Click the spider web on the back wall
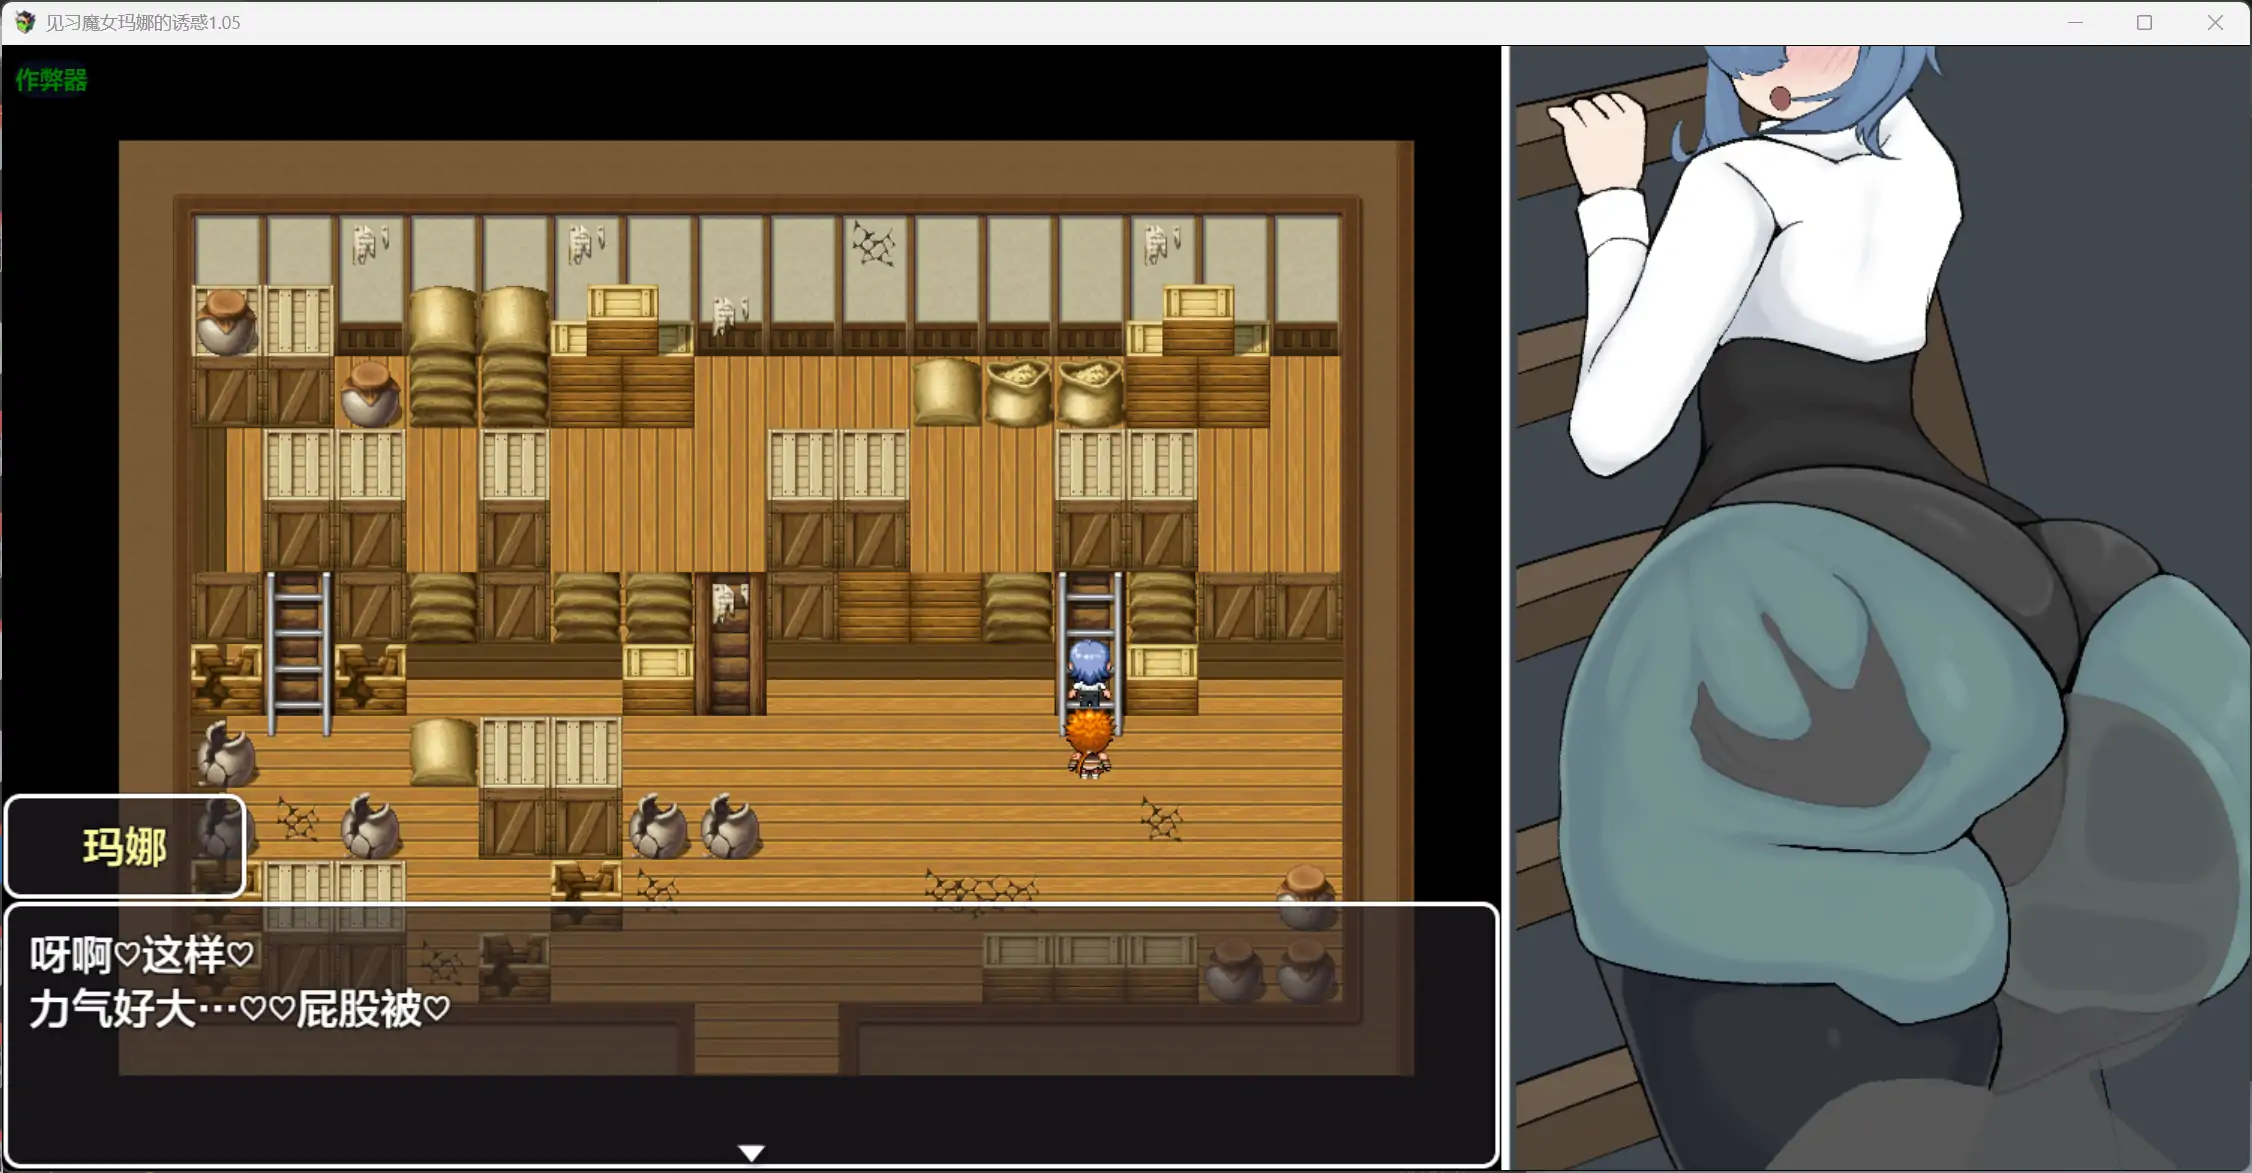This screenshot has height=1173, width=2252. point(873,244)
